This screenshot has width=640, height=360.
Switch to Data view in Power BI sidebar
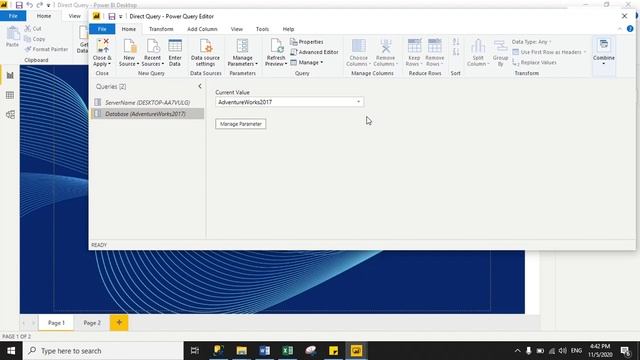pos(10,95)
